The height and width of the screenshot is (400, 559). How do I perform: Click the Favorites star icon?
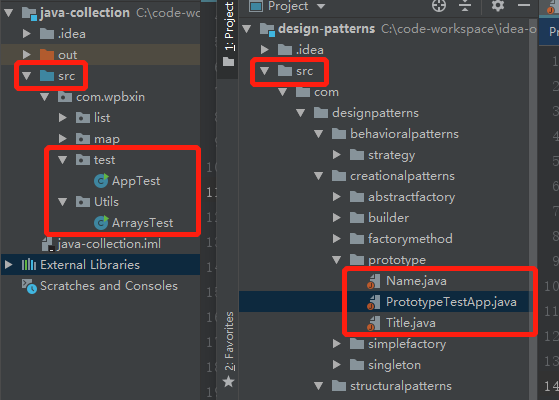(229, 381)
